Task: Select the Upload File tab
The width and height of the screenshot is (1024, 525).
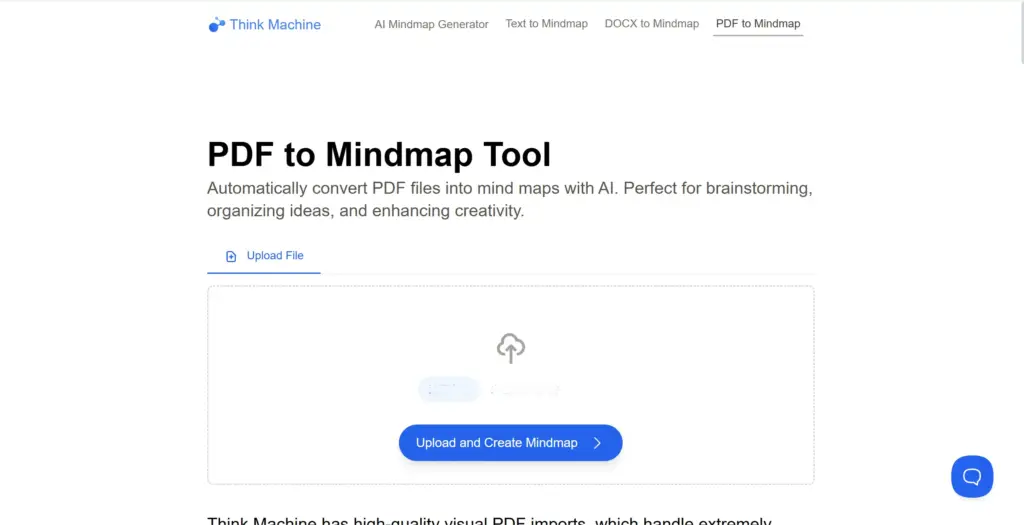Action: [x=264, y=256]
